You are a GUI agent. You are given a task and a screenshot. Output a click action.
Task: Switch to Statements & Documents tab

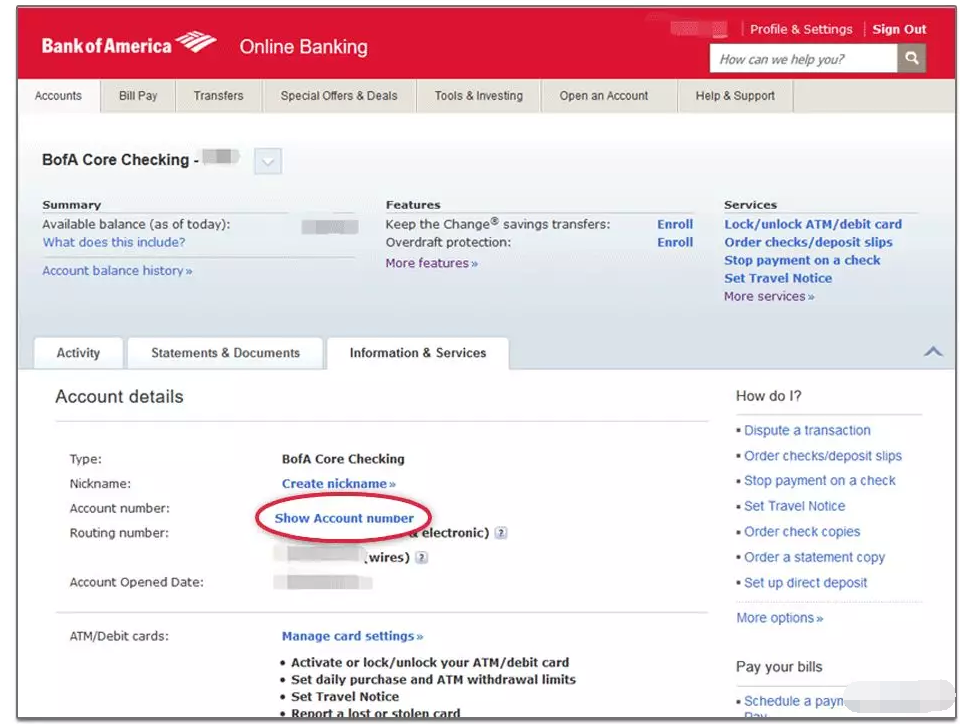(x=225, y=353)
